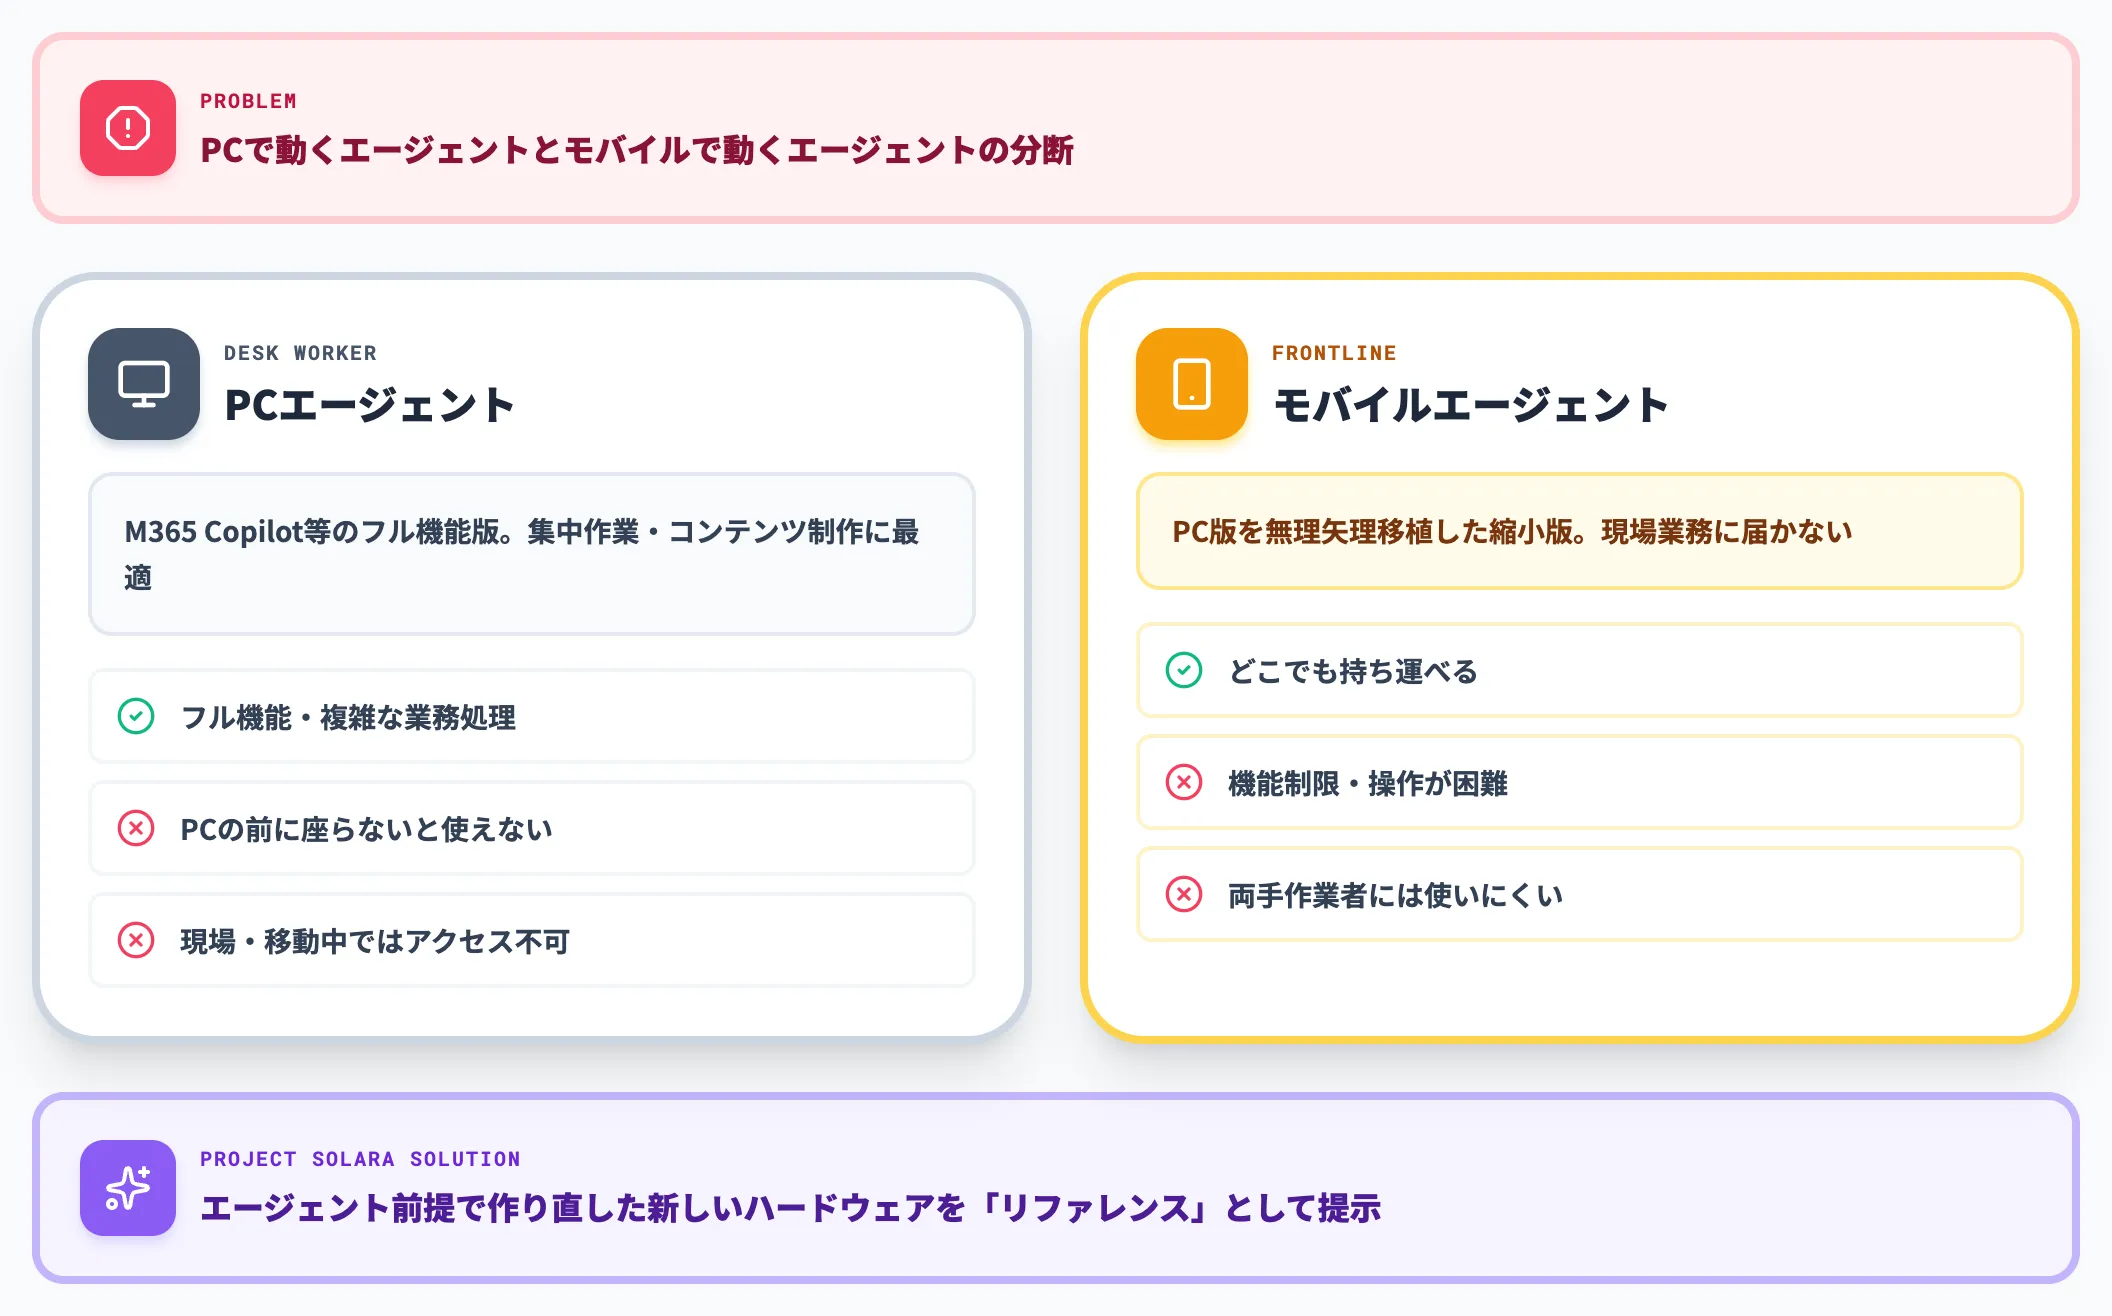Click the DESK WORKER label
2112x1316 pixels.
[x=300, y=353]
